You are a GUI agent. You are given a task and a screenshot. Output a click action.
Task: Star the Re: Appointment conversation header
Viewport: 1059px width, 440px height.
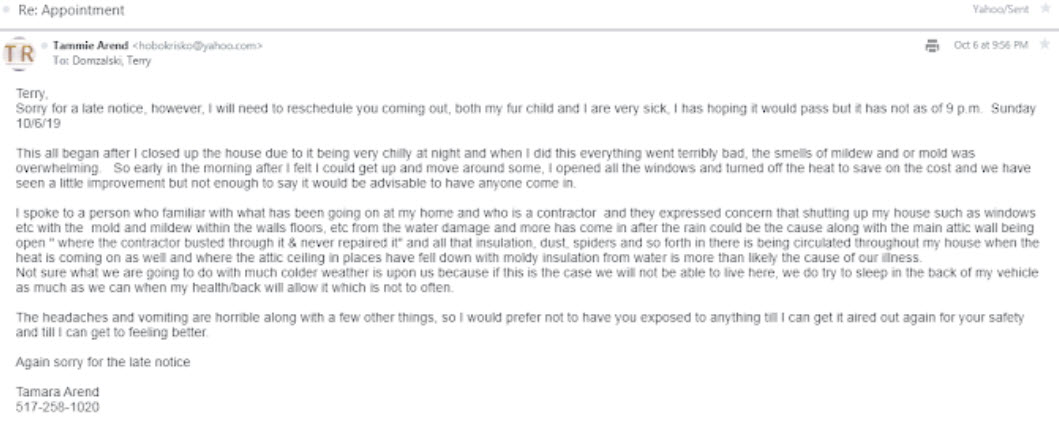pos(1045,9)
